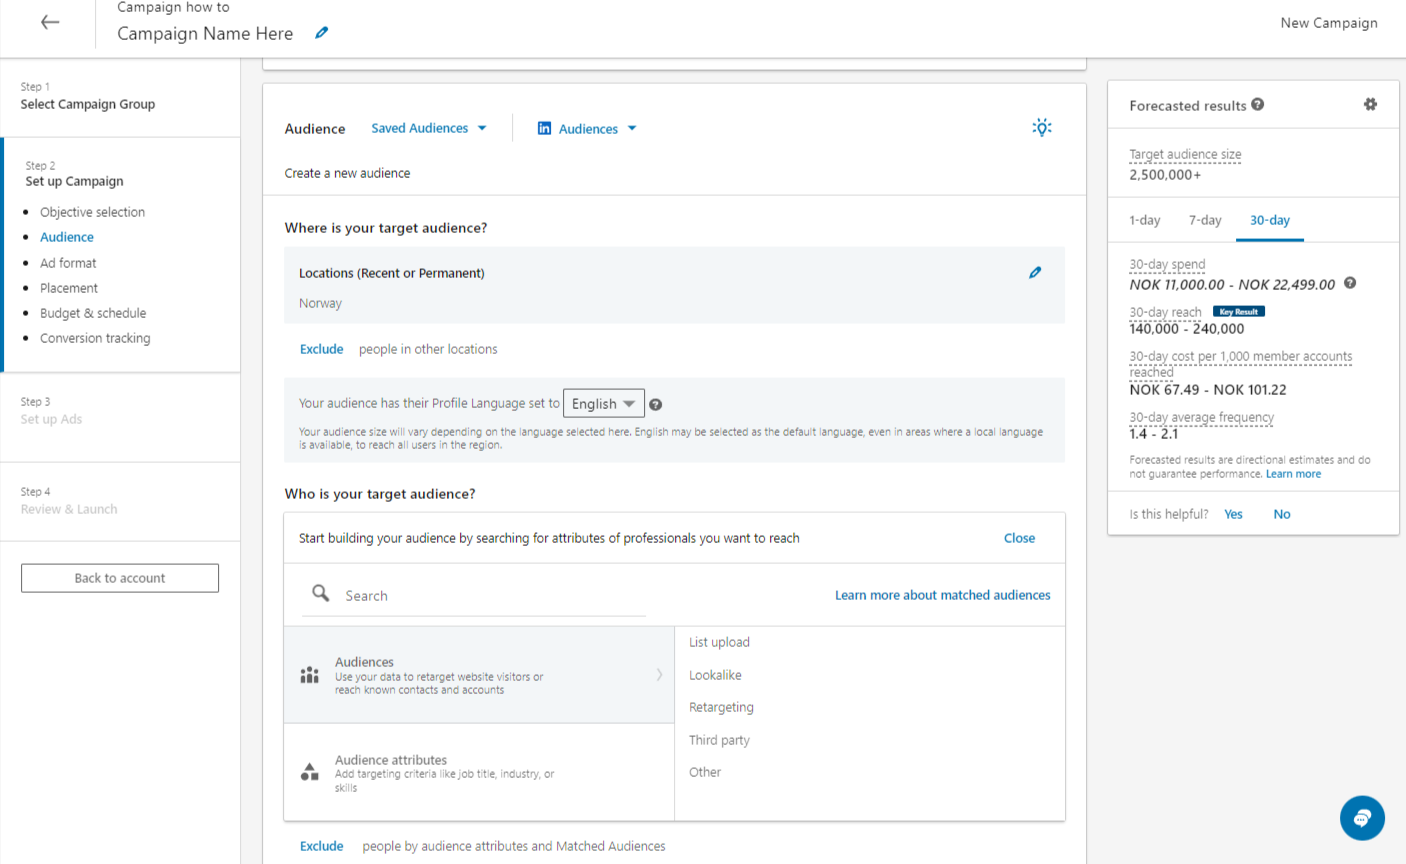Image resolution: width=1406 pixels, height=864 pixels.
Task: Click the lightbulb suggestions icon in Audience section
Action: pos(1042,128)
